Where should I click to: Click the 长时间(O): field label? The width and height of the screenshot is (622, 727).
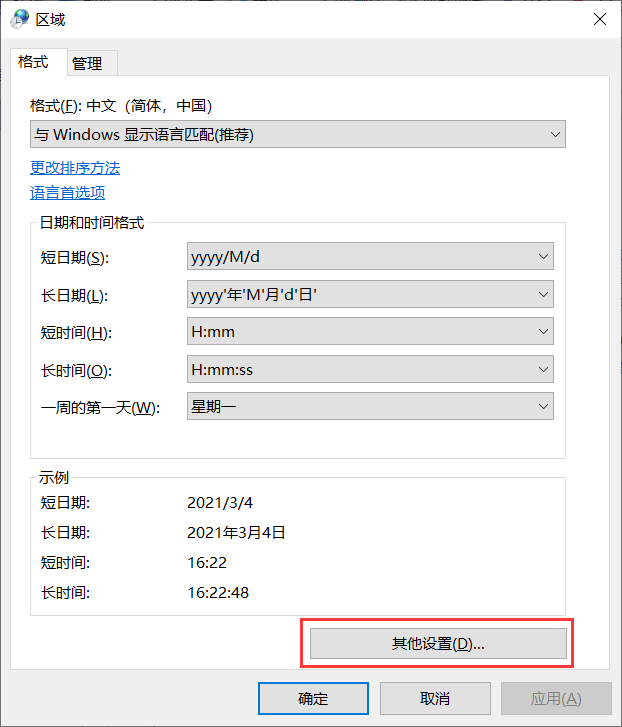(76, 370)
